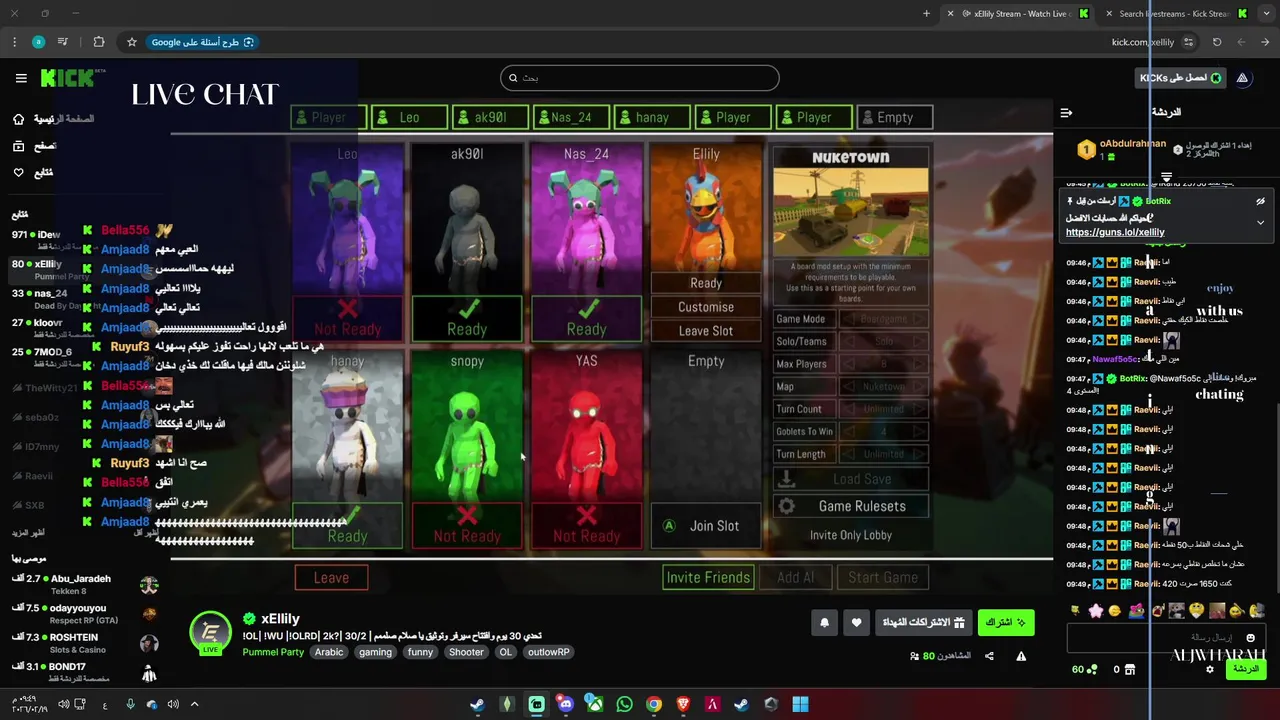Click the funny tag
This screenshot has width=1280, height=720.
pyautogui.click(x=420, y=652)
